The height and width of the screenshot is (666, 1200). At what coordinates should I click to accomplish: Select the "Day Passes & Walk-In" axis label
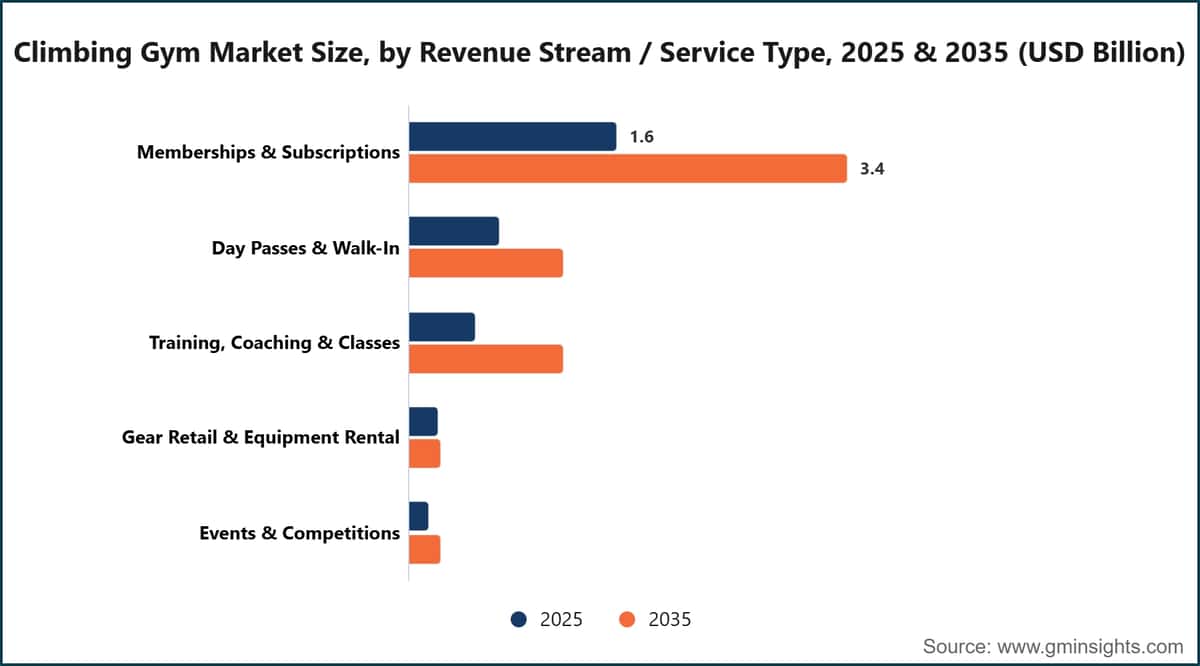click(306, 247)
